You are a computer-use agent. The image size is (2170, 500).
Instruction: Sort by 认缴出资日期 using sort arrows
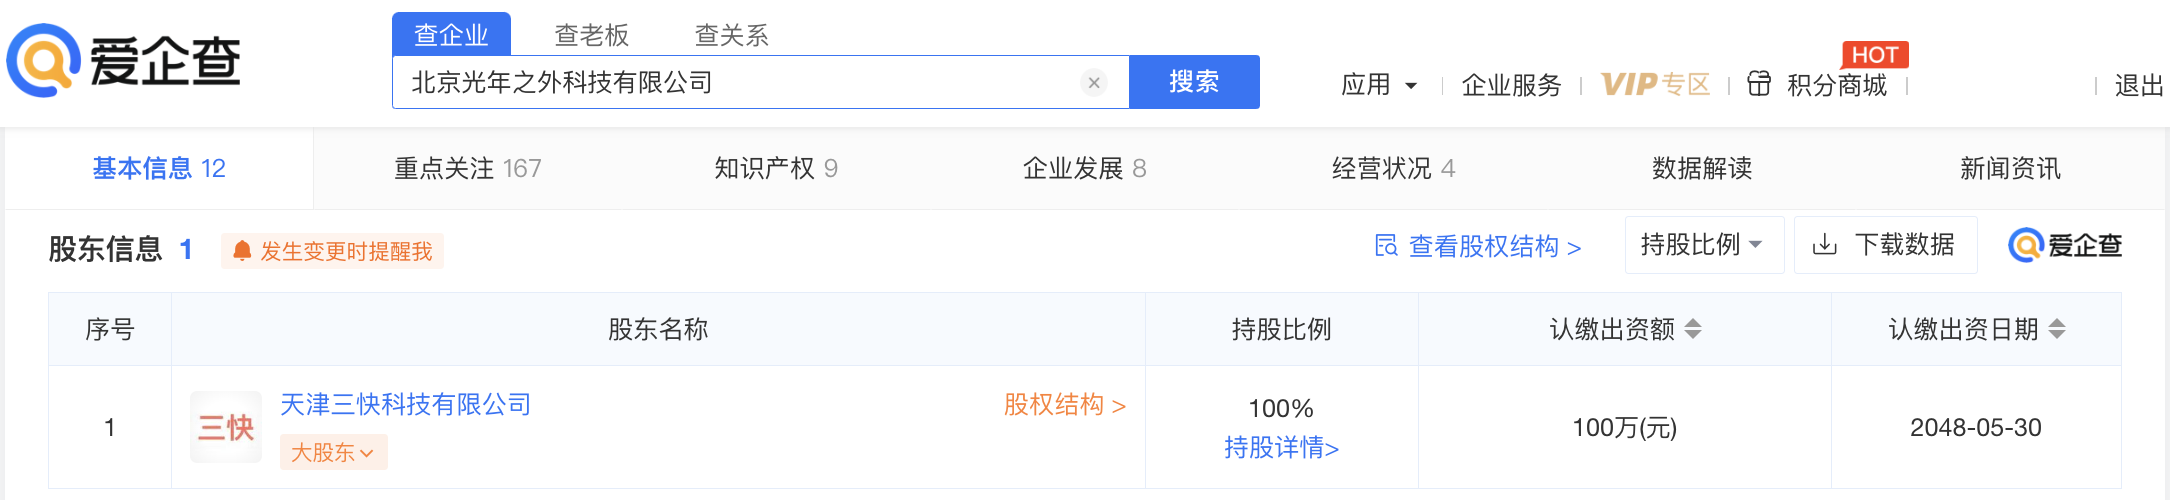(x=2057, y=329)
